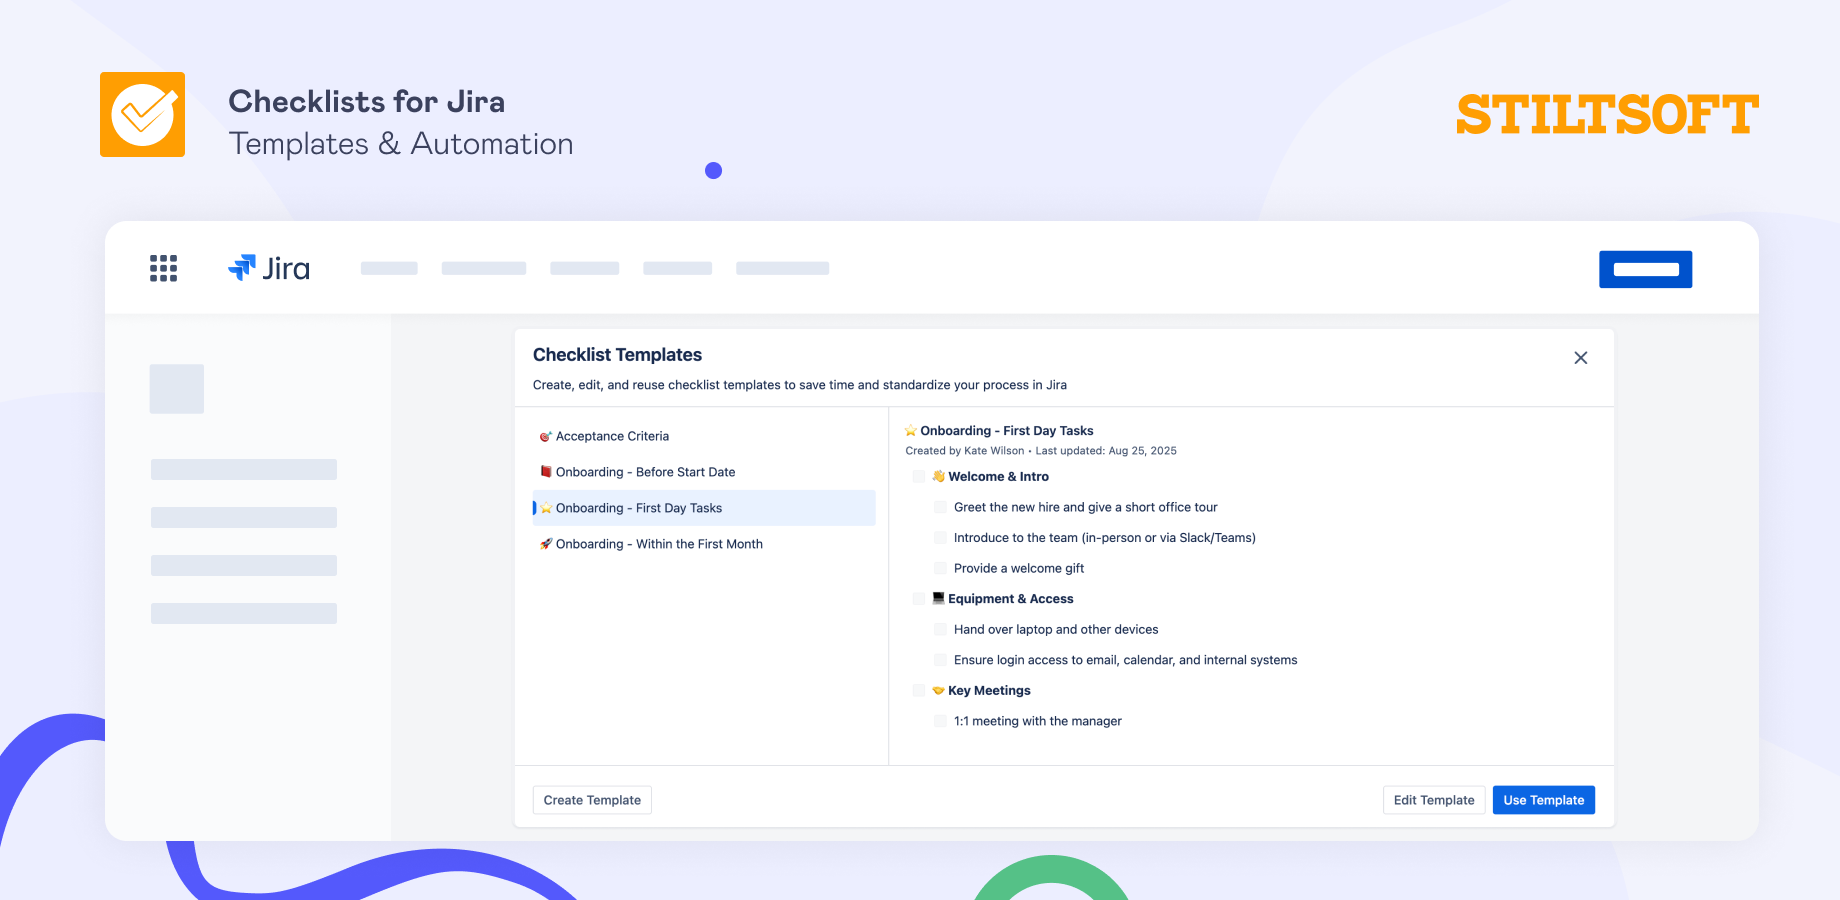Click the star icon on Onboarding - First Day Tasks
The width and height of the screenshot is (1840, 900).
point(547,507)
